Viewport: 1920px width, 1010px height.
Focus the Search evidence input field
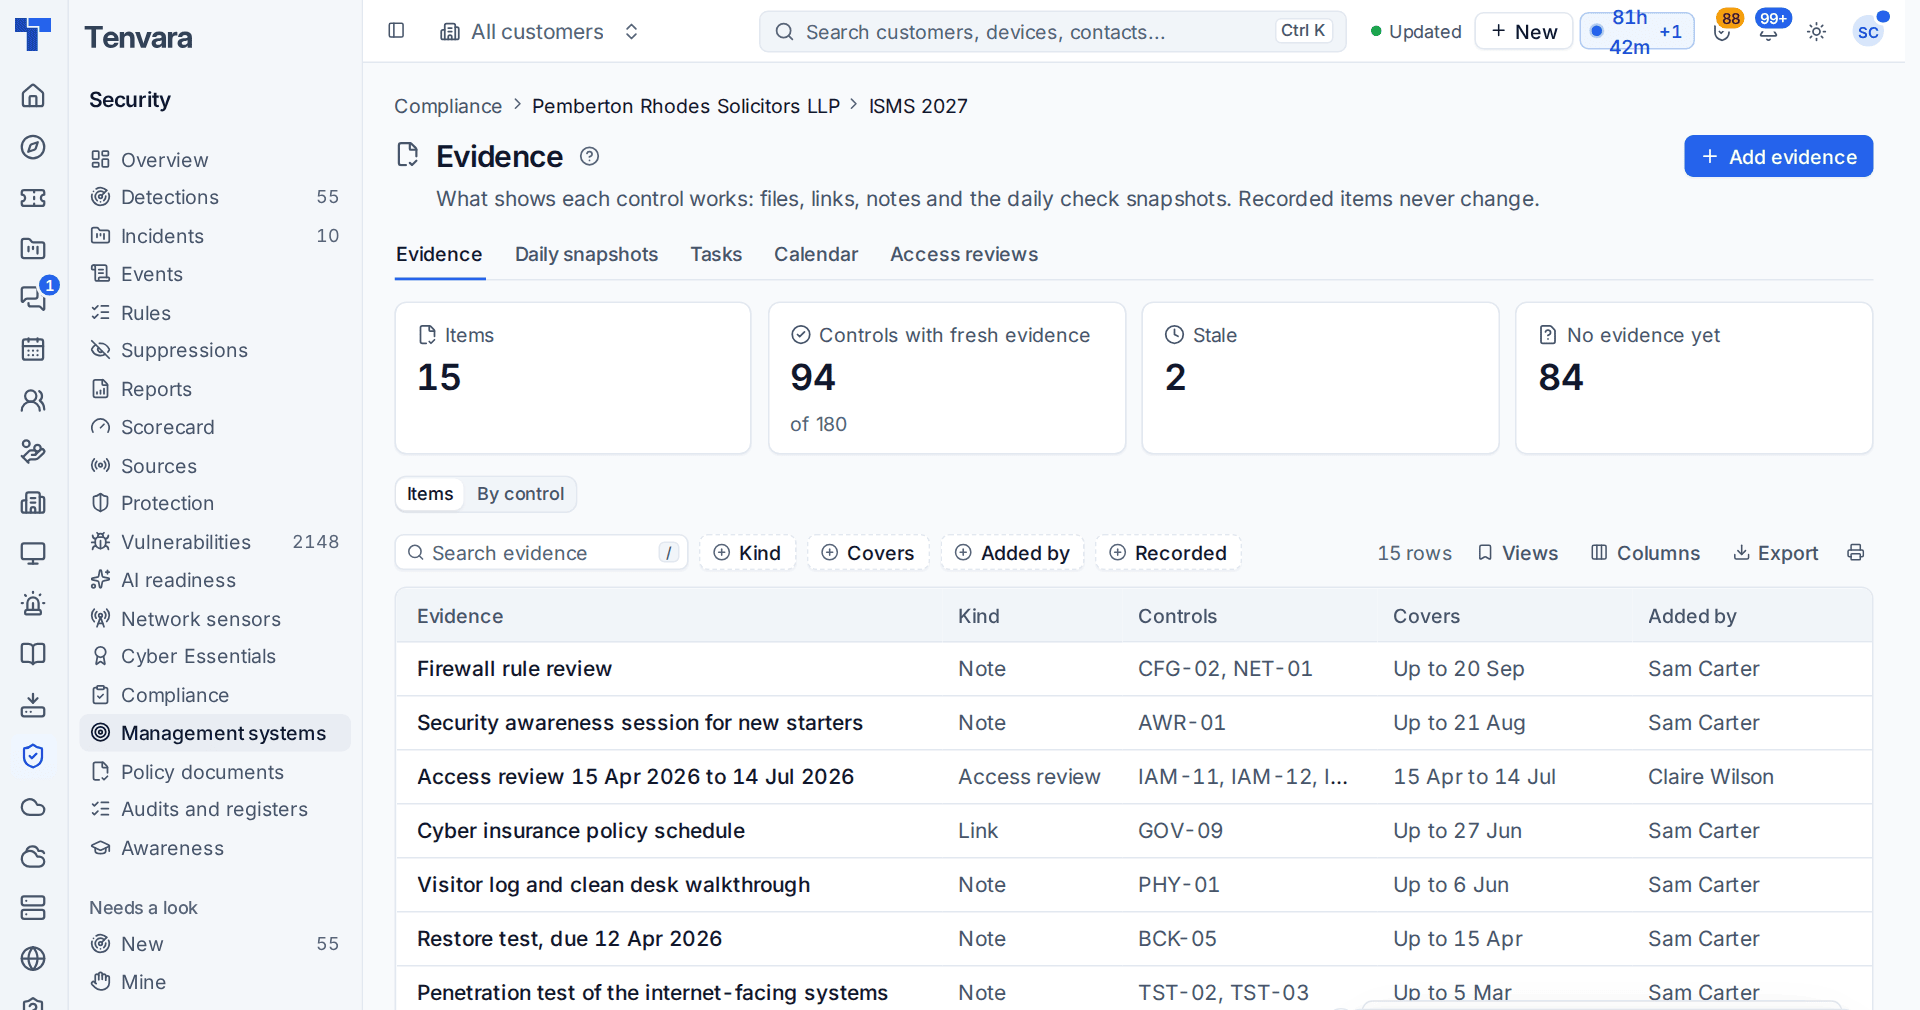[x=541, y=553]
